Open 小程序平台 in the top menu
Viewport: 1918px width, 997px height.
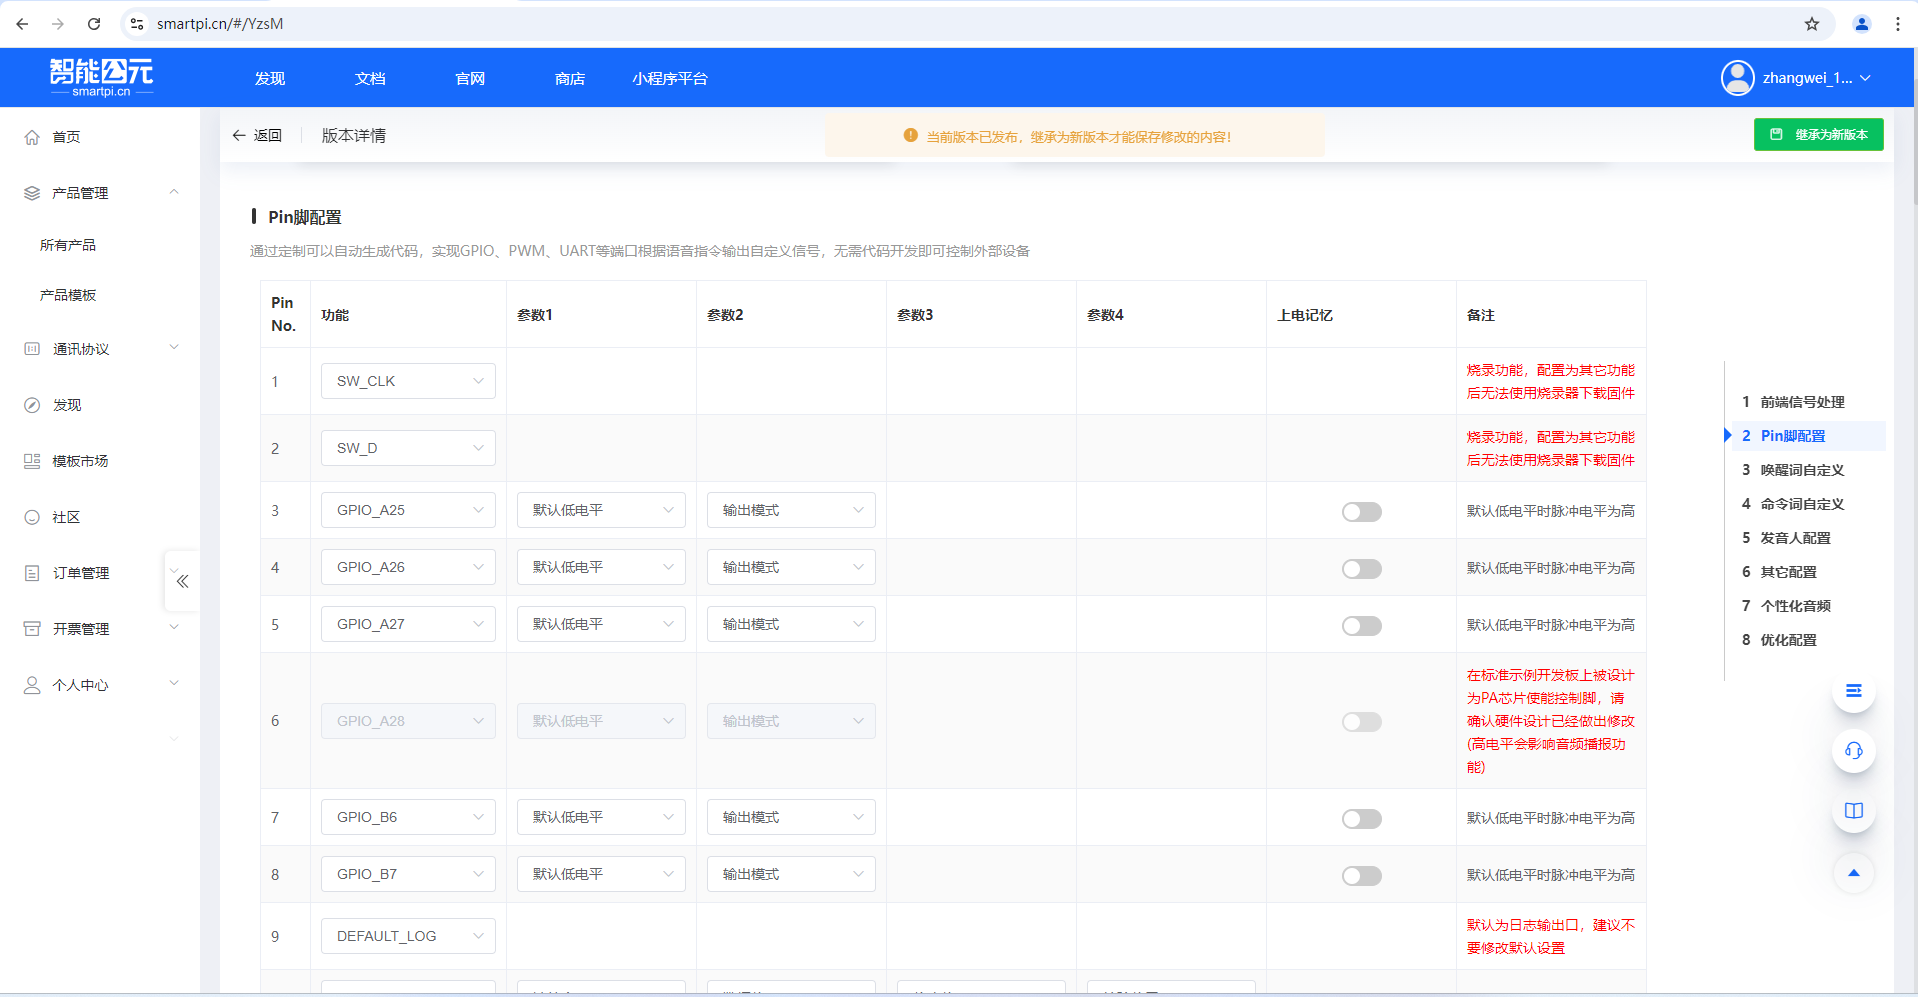click(x=669, y=79)
